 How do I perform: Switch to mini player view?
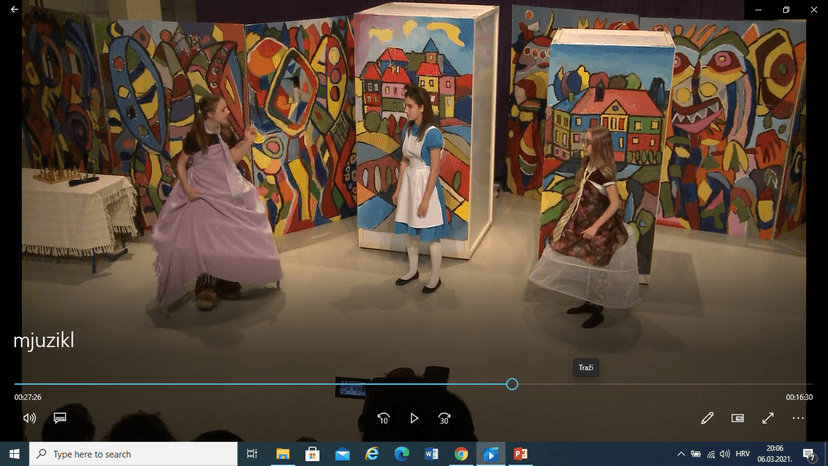click(x=738, y=418)
